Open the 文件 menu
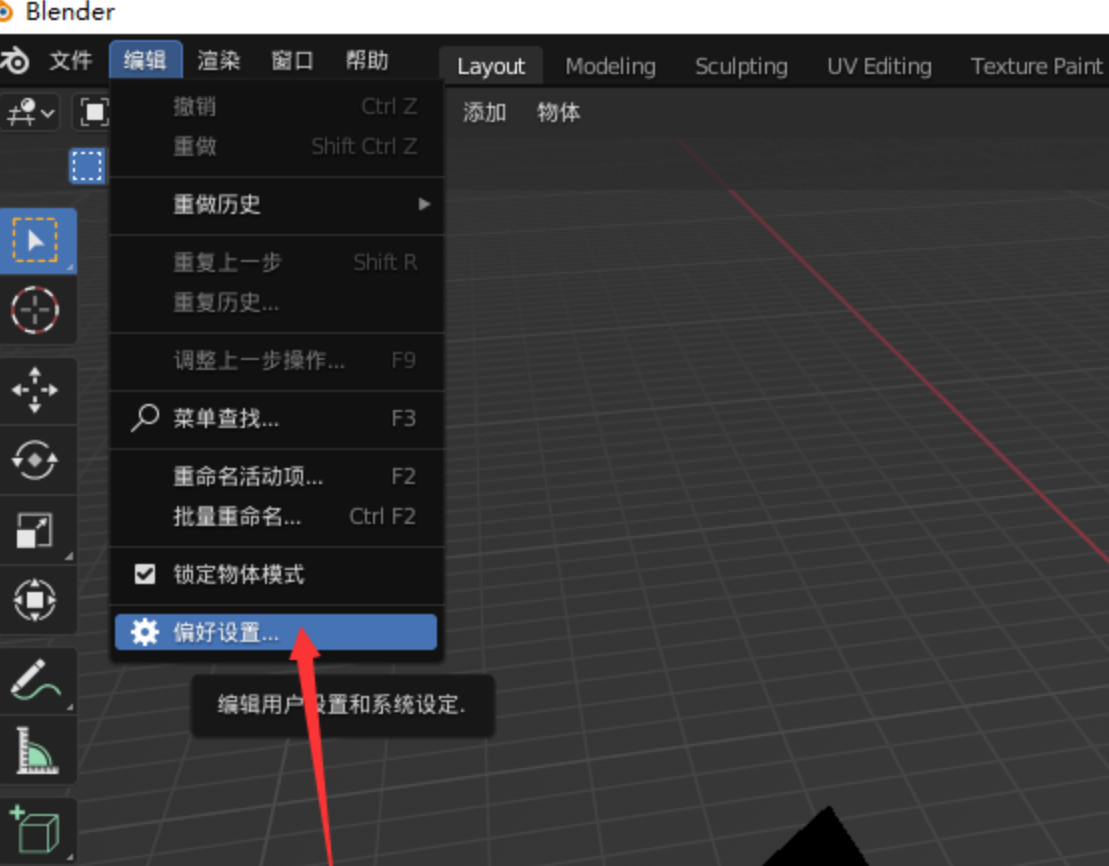The width and height of the screenshot is (1109, 866). pos(71,61)
